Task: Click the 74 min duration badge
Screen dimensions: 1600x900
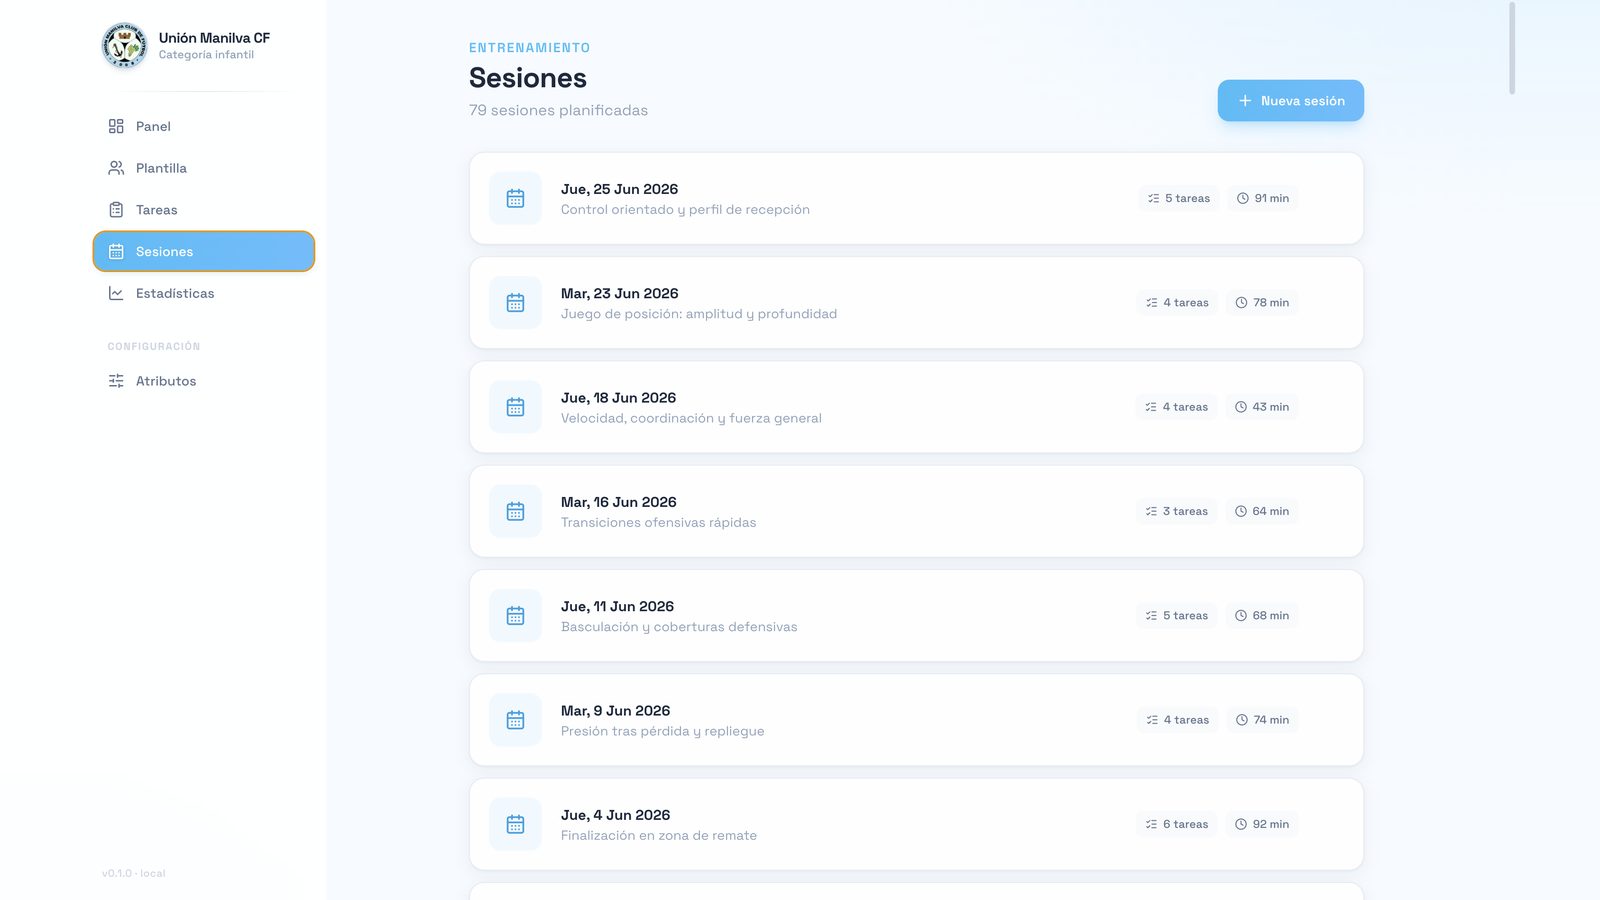Action: coord(1263,720)
